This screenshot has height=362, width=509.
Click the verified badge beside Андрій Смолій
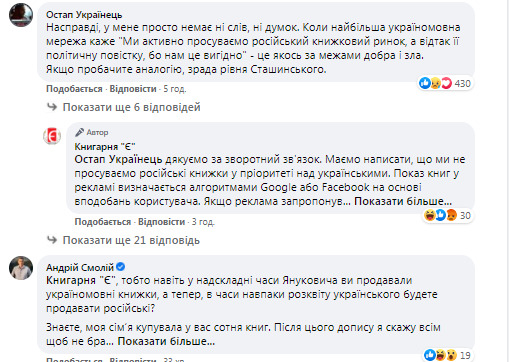[x=121, y=267]
